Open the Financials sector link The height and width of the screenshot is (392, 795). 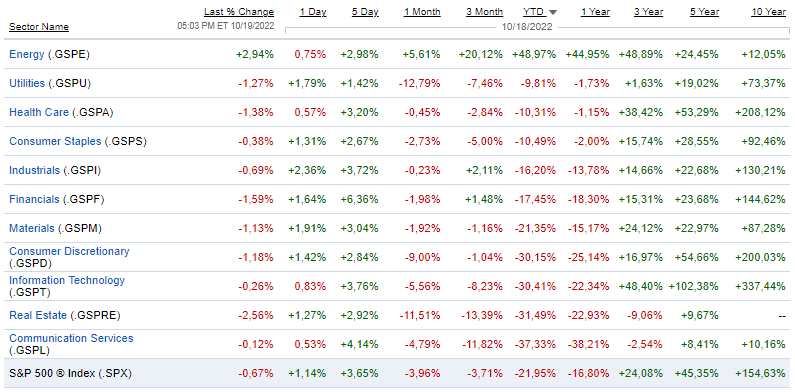click(x=34, y=199)
